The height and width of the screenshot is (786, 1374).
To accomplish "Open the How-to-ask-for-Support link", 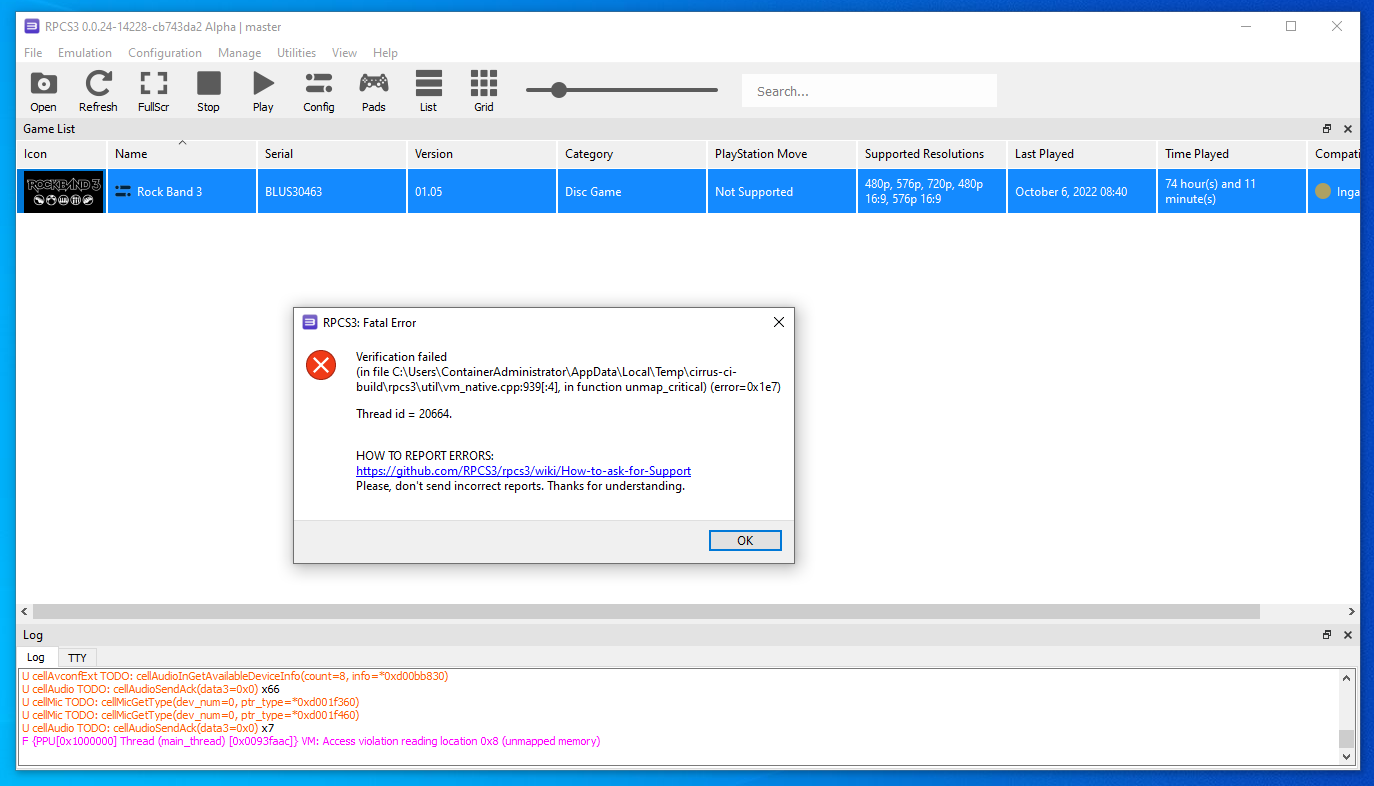I will click(x=523, y=470).
